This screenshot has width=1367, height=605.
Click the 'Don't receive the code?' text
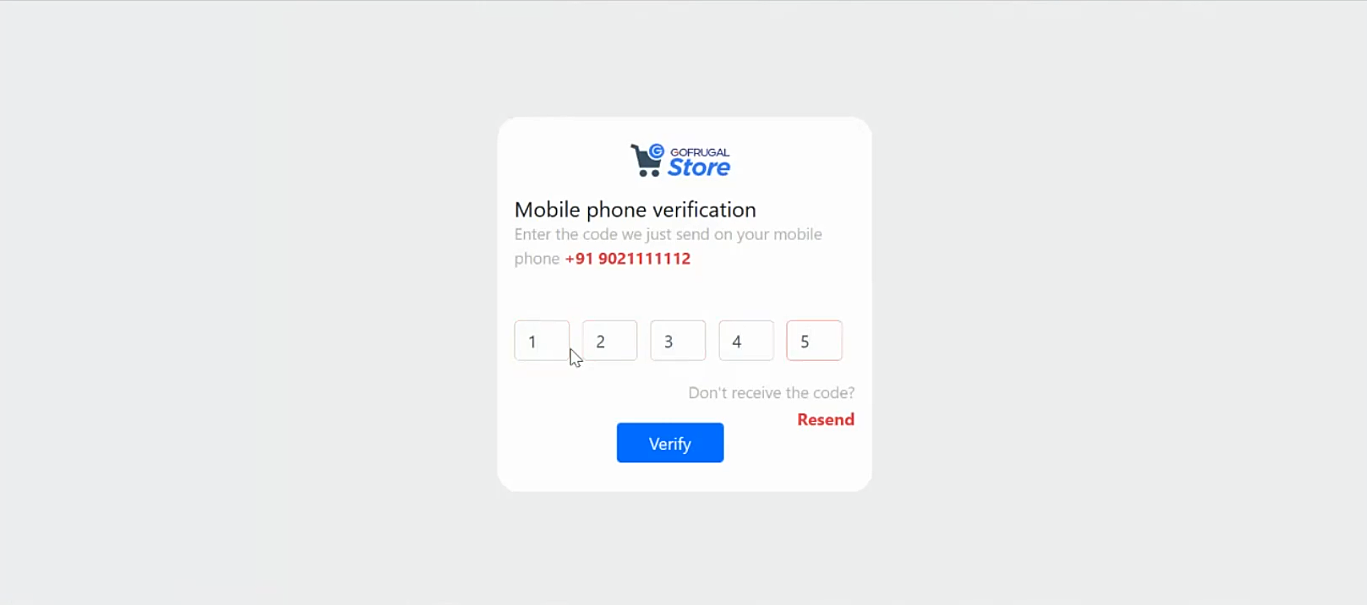click(771, 393)
